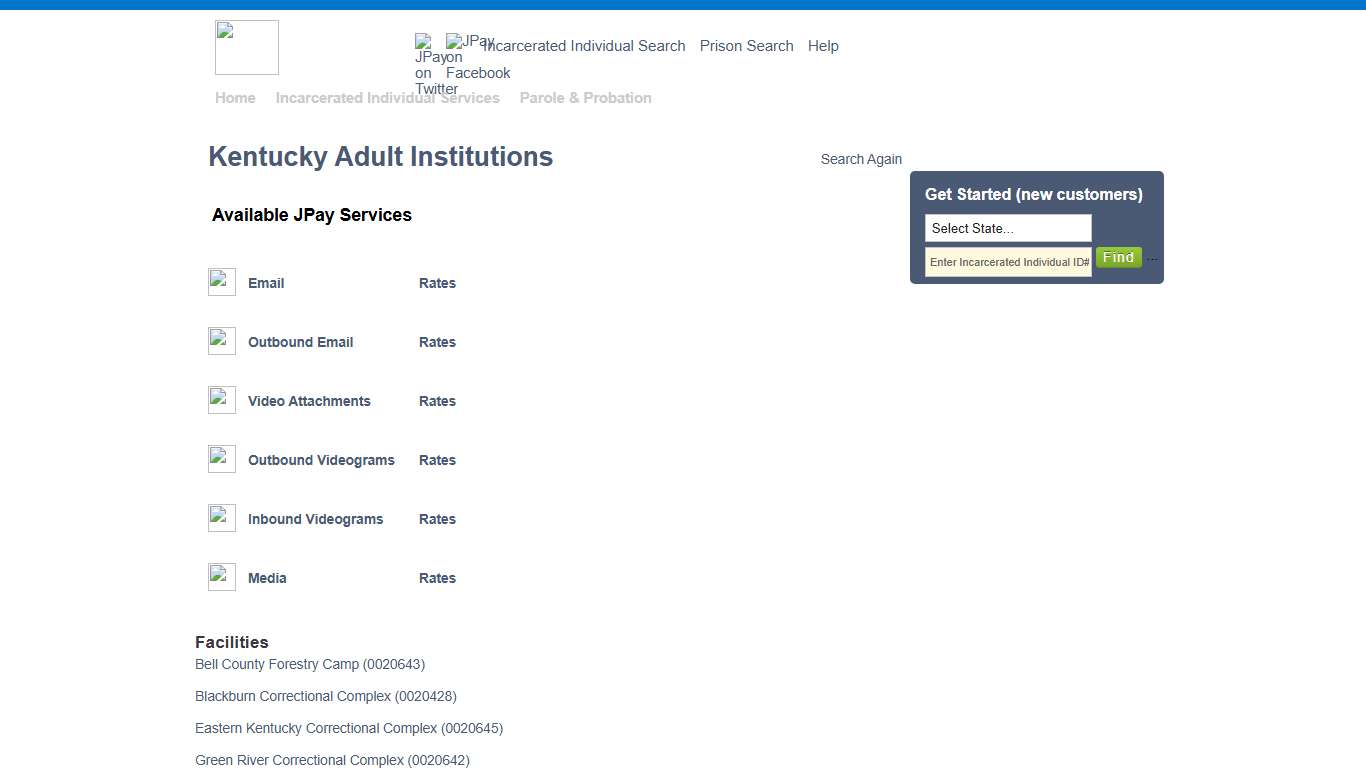Select the Email service icon
The height and width of the screenshot is (768, 1366).
point(221,282)
